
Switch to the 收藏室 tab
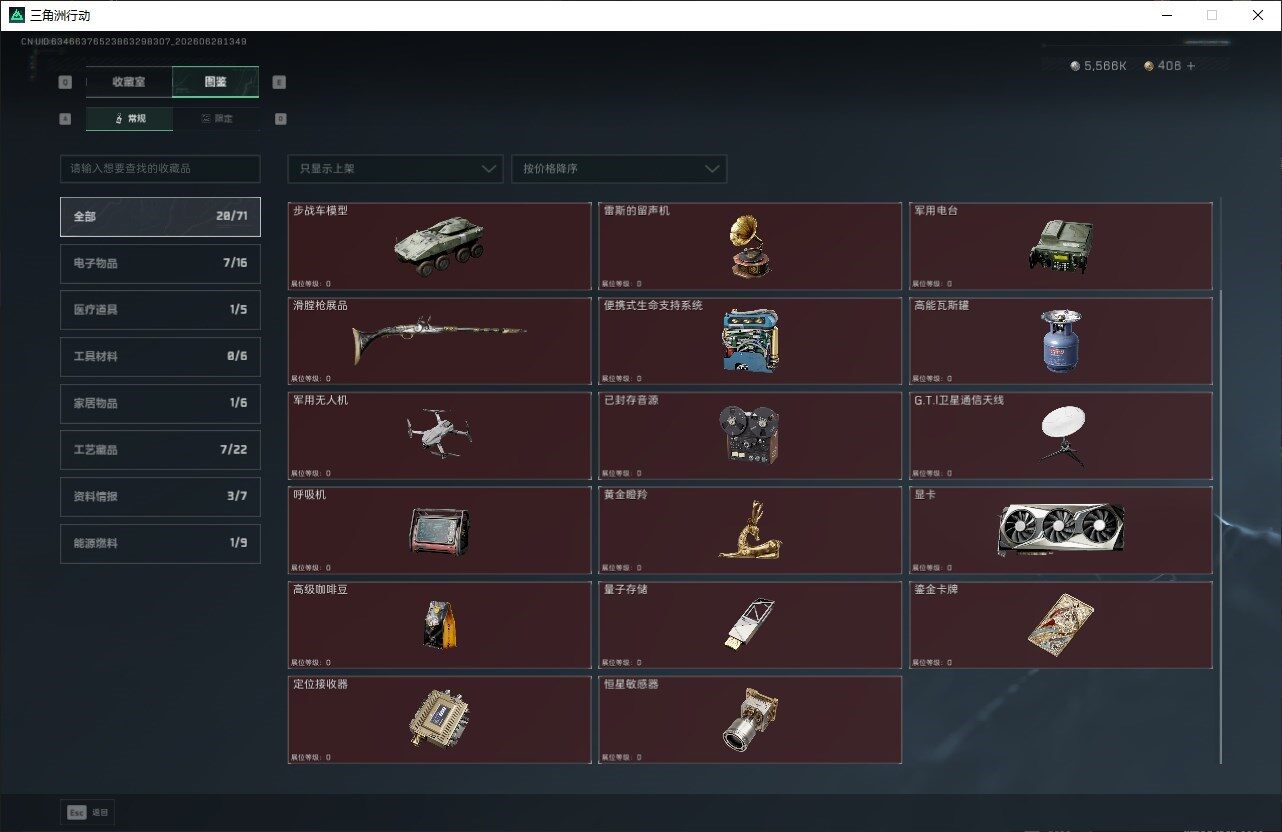pyautogui.click(x=129, y=82)
